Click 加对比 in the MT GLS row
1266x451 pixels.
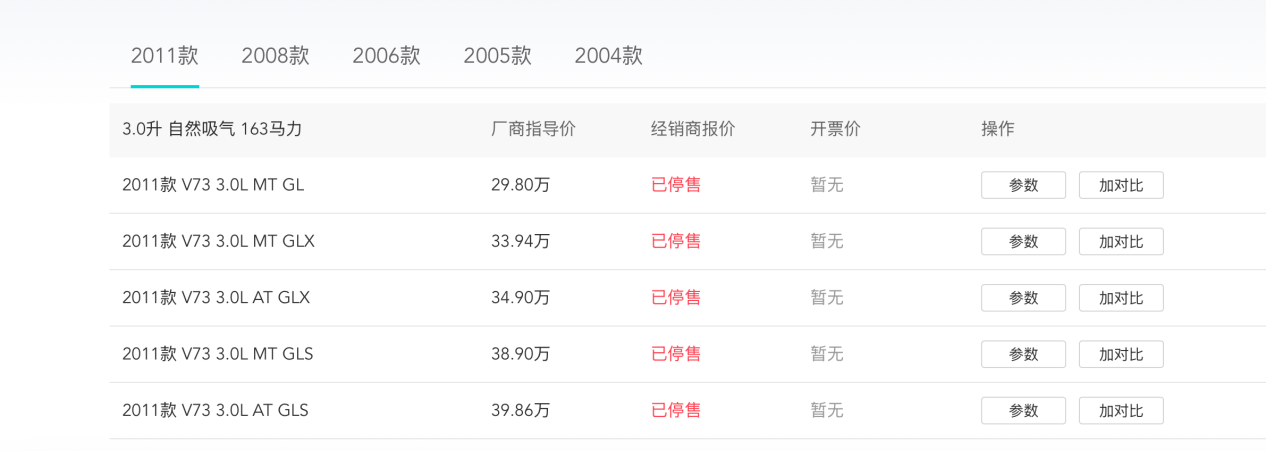(x=1121, y=354)
